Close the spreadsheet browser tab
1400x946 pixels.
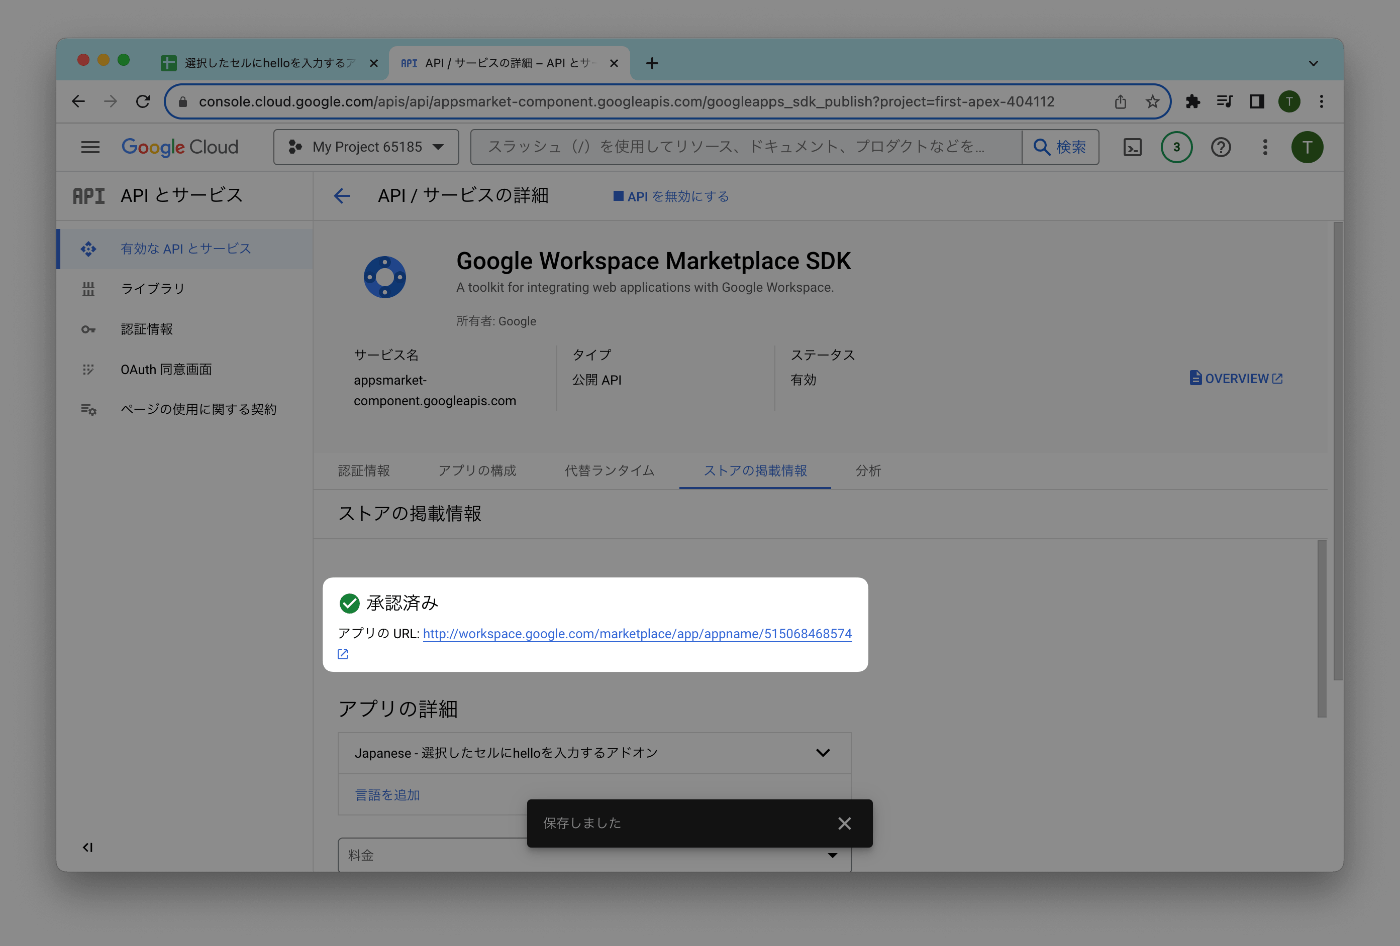click(373, 63)
